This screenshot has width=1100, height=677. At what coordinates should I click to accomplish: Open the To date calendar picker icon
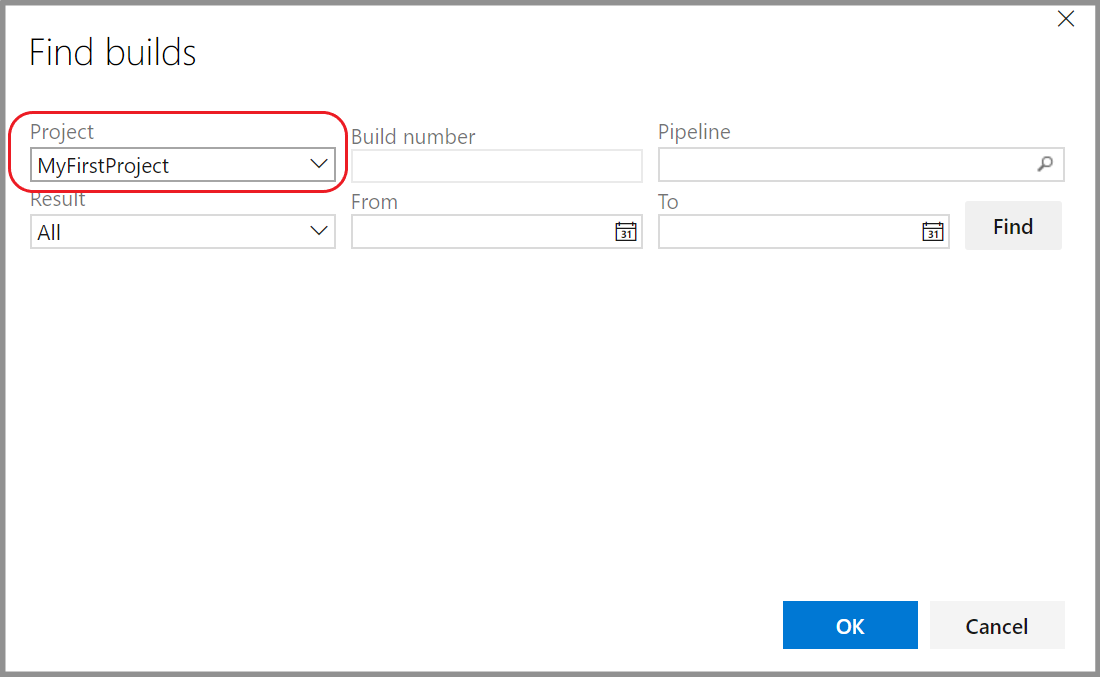pyautogui.click(x=933, y=231)
